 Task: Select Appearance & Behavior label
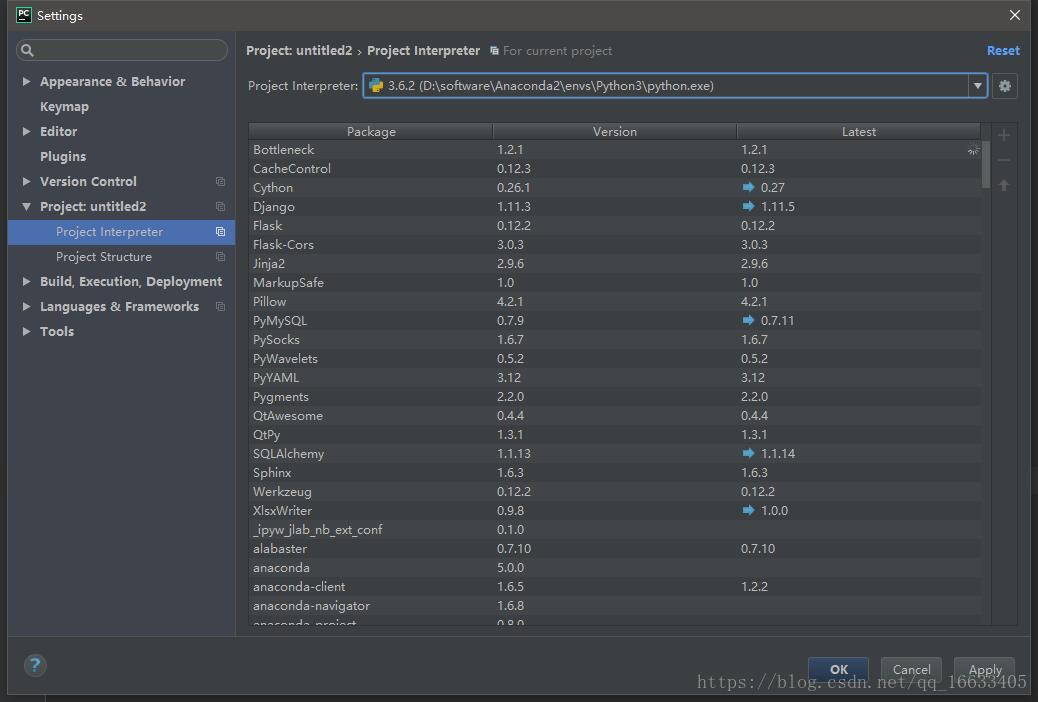[113, 81]
